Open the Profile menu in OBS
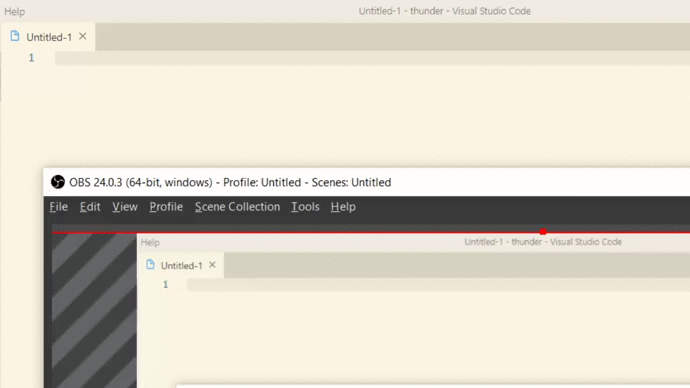 point(166,207)
